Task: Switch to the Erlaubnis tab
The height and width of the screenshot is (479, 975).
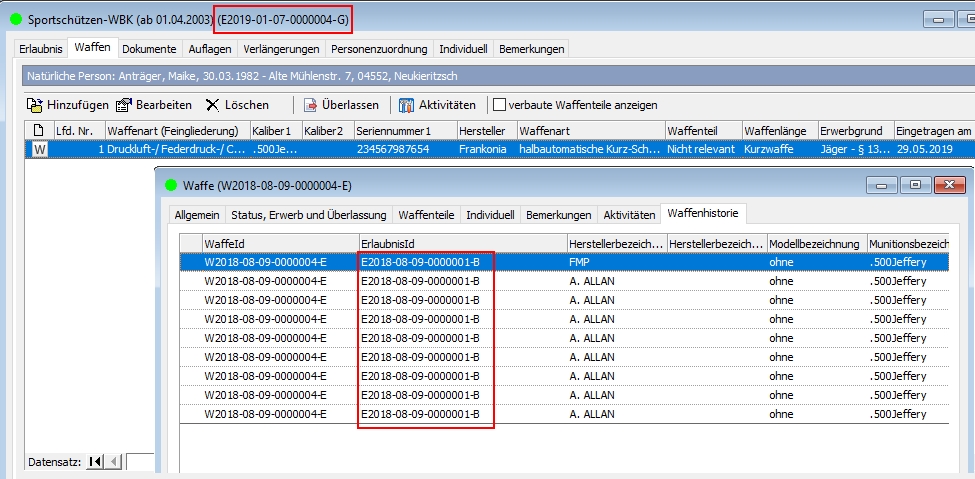Action: click(x=41, y=48)
